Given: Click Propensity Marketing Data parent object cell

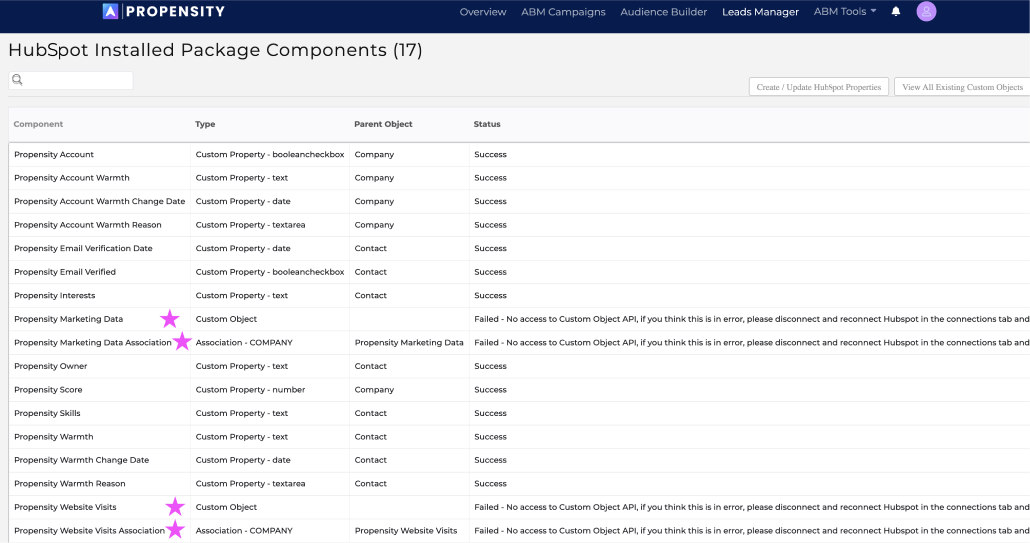Looking at the screenshot, I should click(409, 343).
